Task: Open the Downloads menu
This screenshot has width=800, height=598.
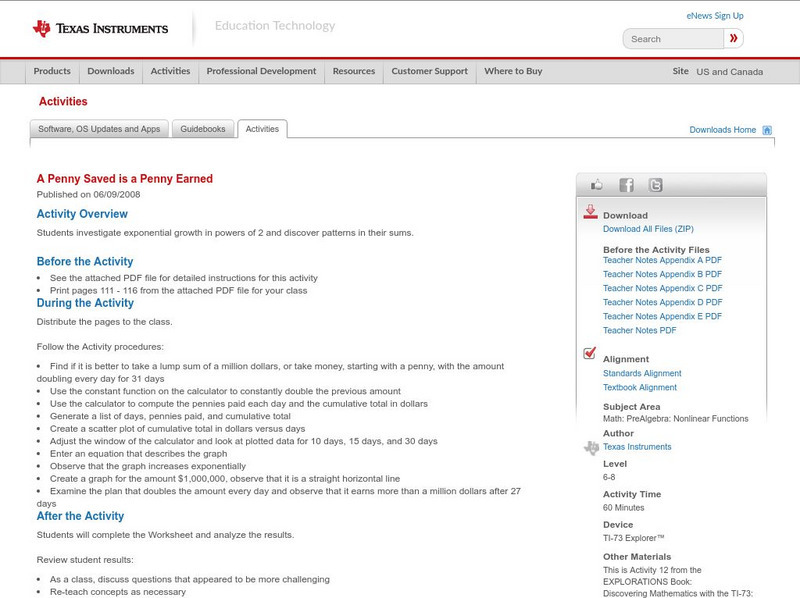Action: click(111, 71)
